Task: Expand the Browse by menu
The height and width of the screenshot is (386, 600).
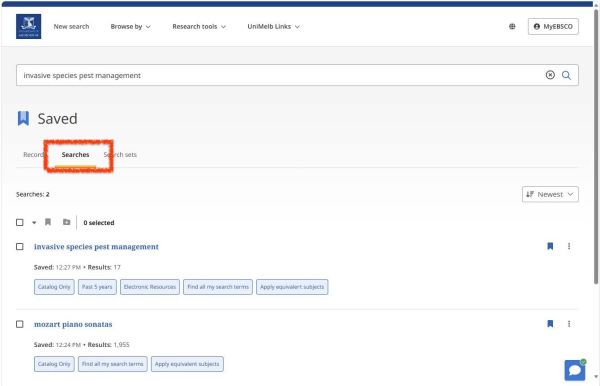Action: (x=130, y=26)
